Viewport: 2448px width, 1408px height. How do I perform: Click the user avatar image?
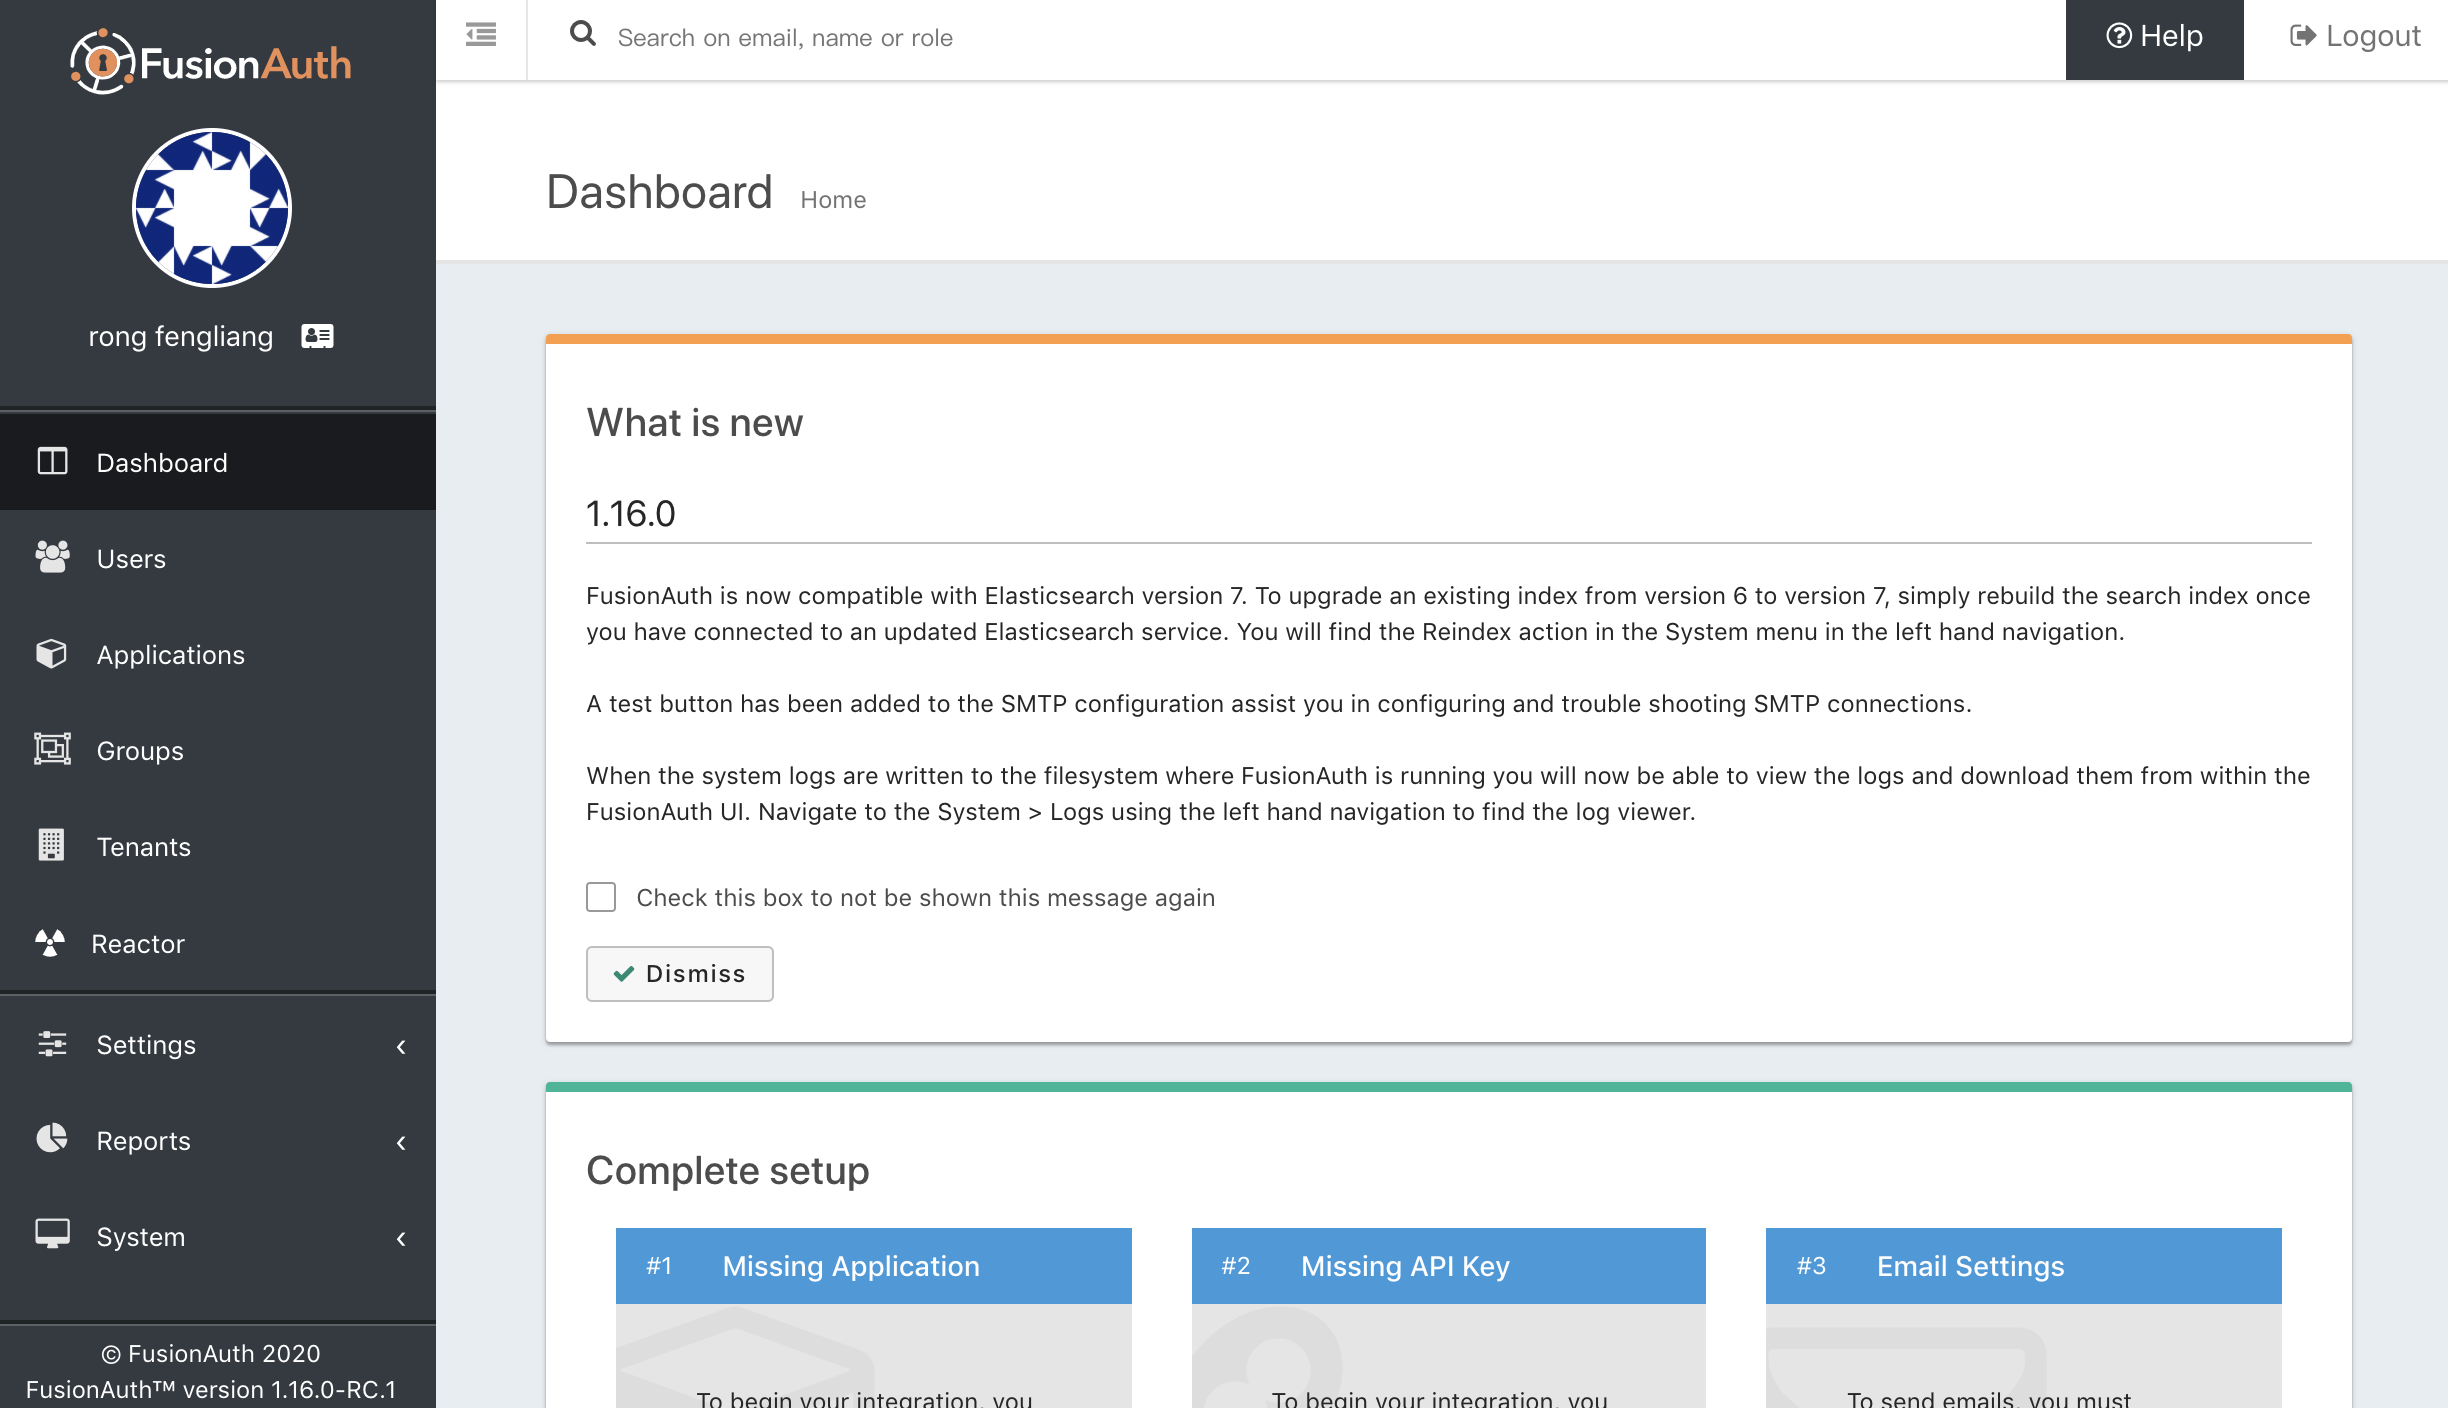(x=212, y=208)
